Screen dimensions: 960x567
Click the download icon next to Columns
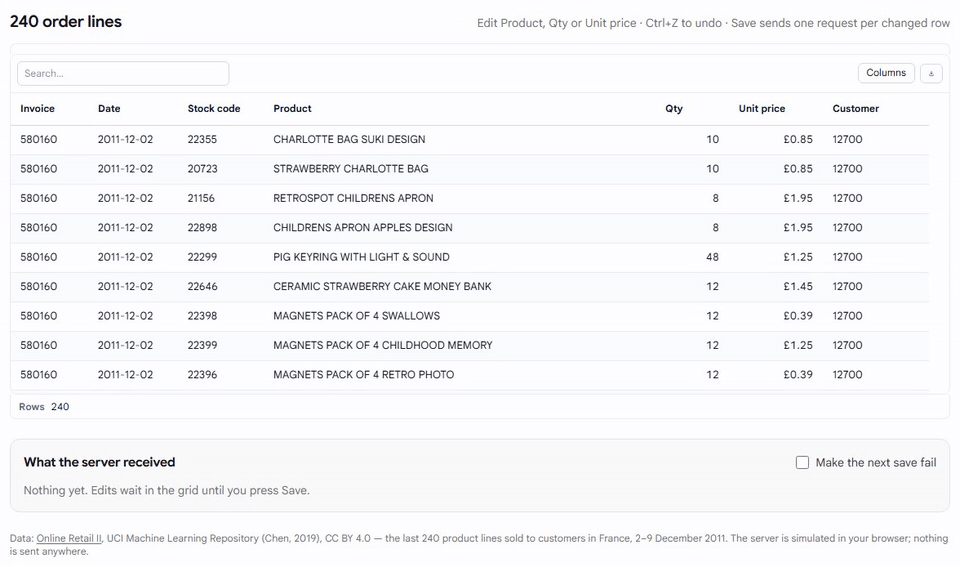tap(931, 73)
